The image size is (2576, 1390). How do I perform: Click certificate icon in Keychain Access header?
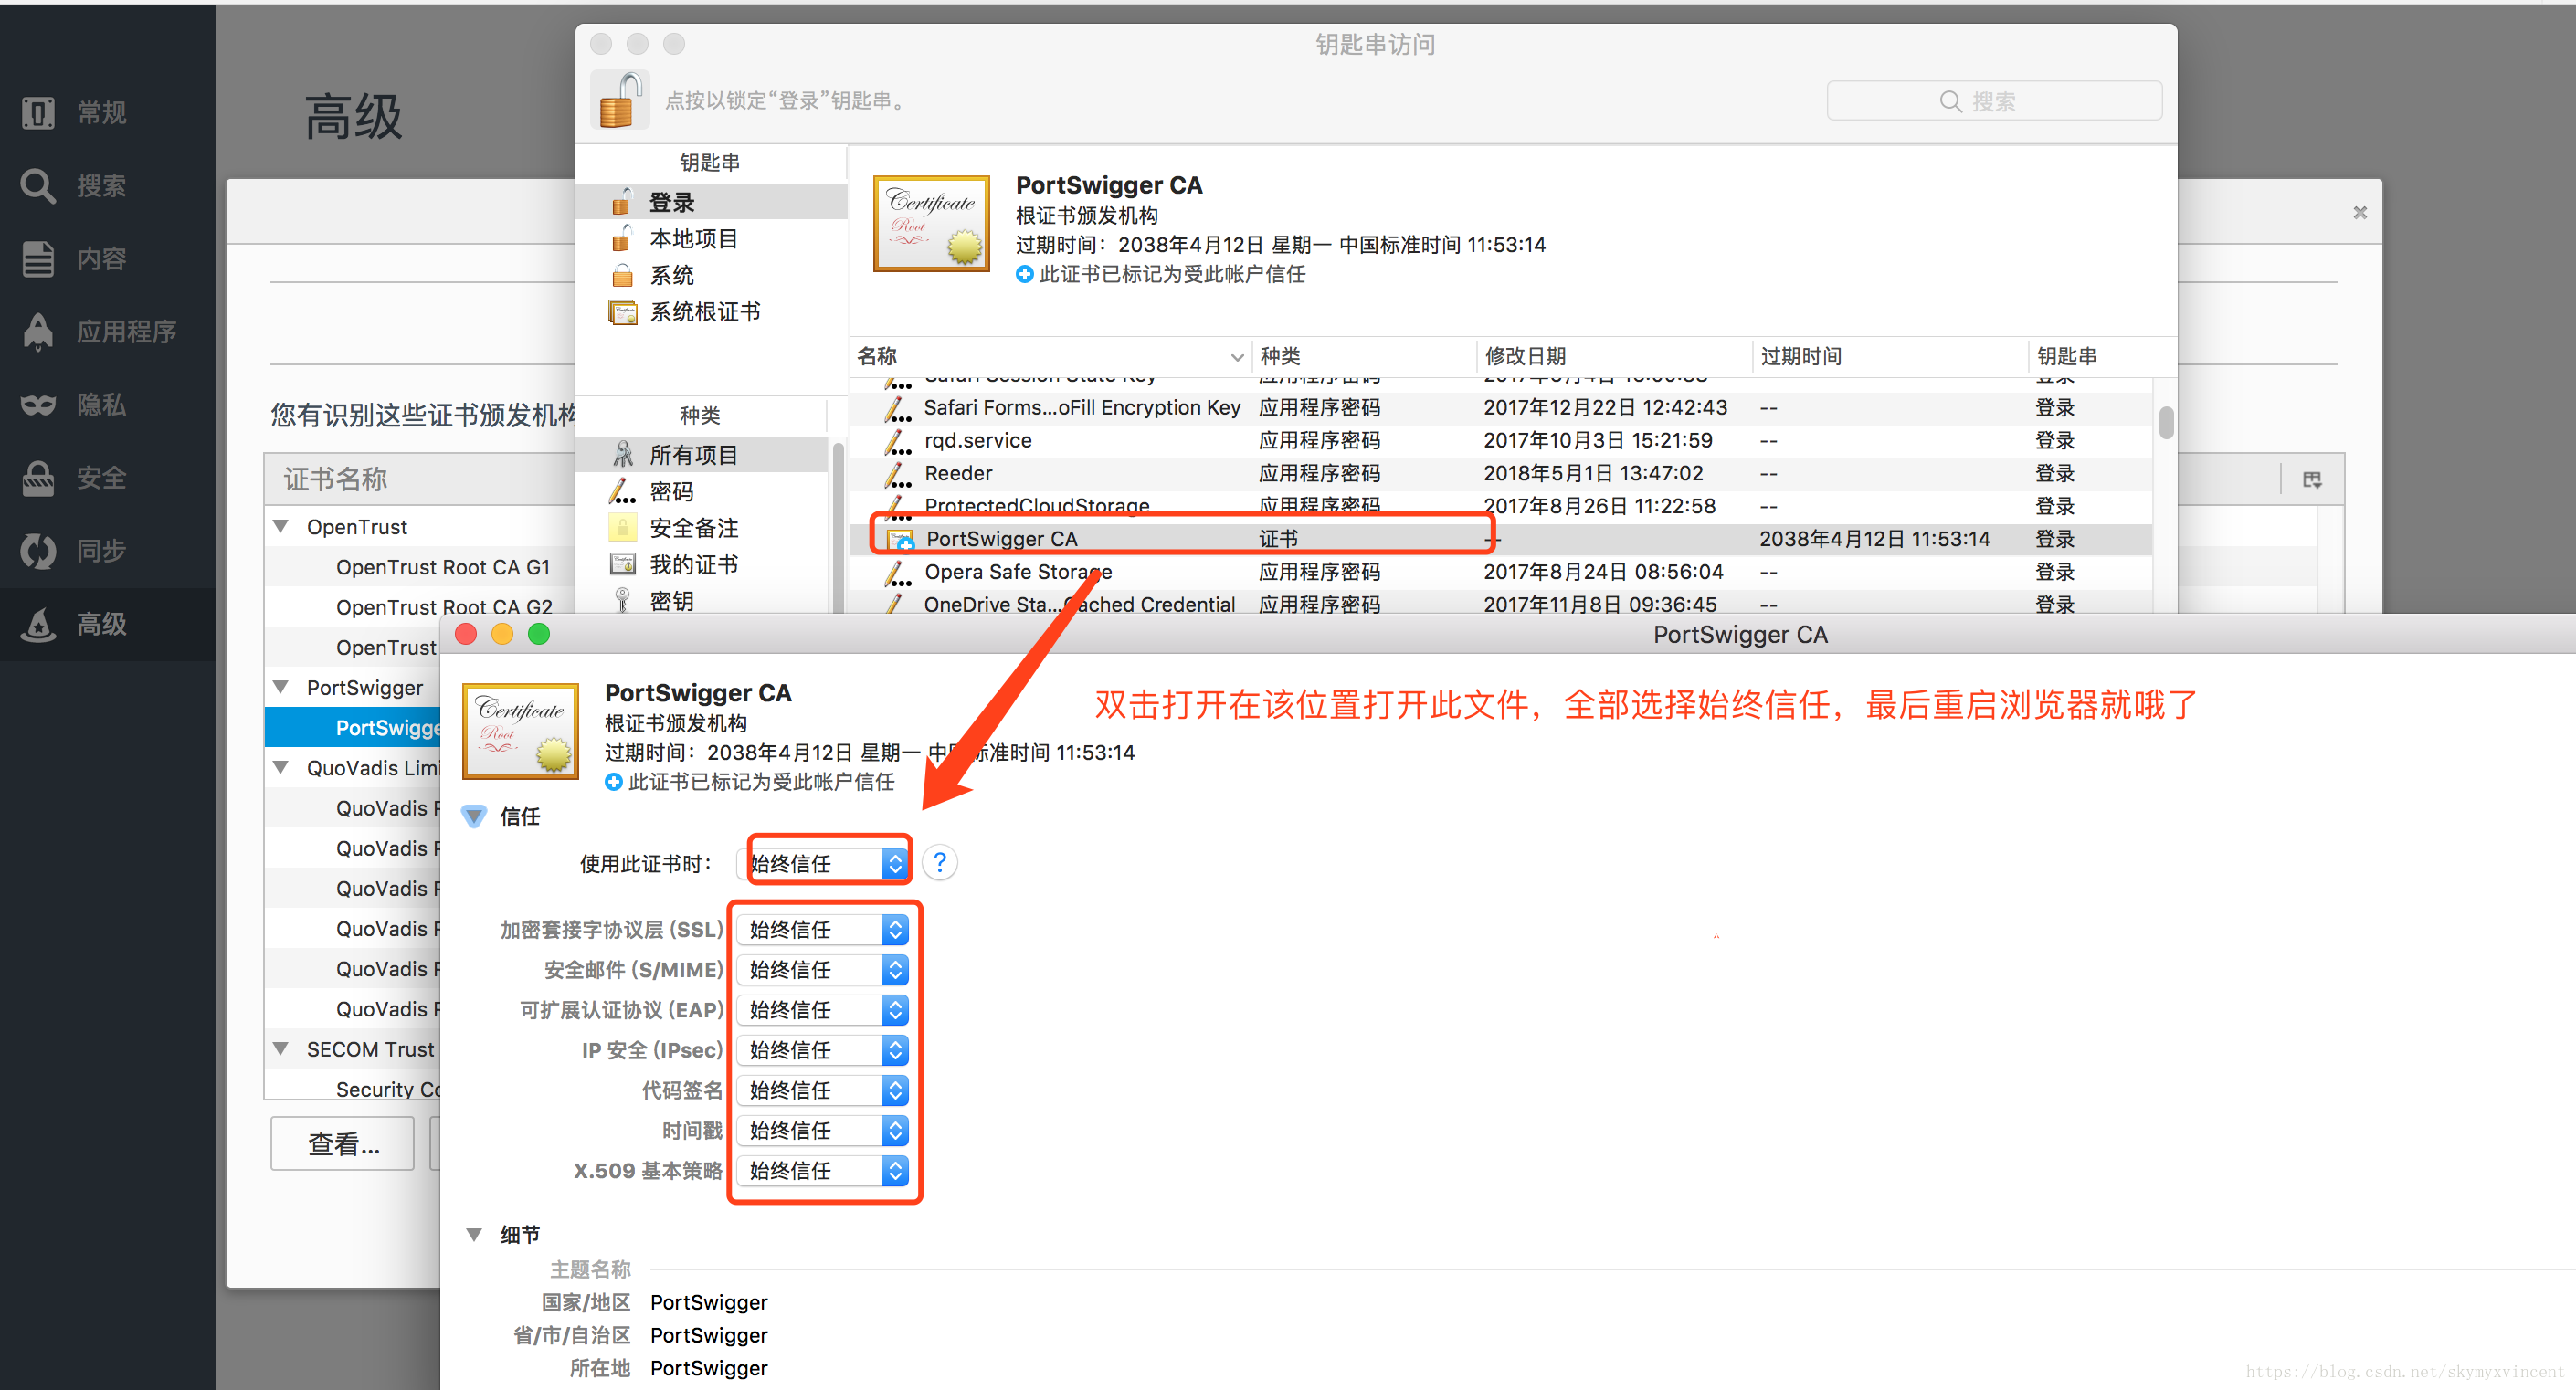(930, 223)
